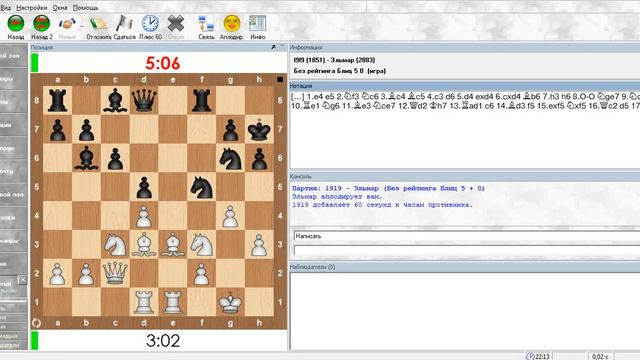Click the black knight on f5
Viewport: 640px width, 360px height.
202,187
